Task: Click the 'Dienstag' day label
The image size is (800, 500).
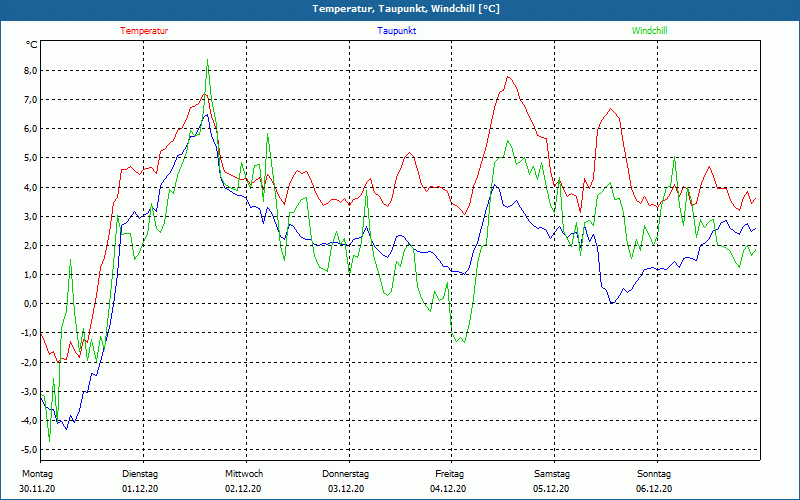Action: 140,474
